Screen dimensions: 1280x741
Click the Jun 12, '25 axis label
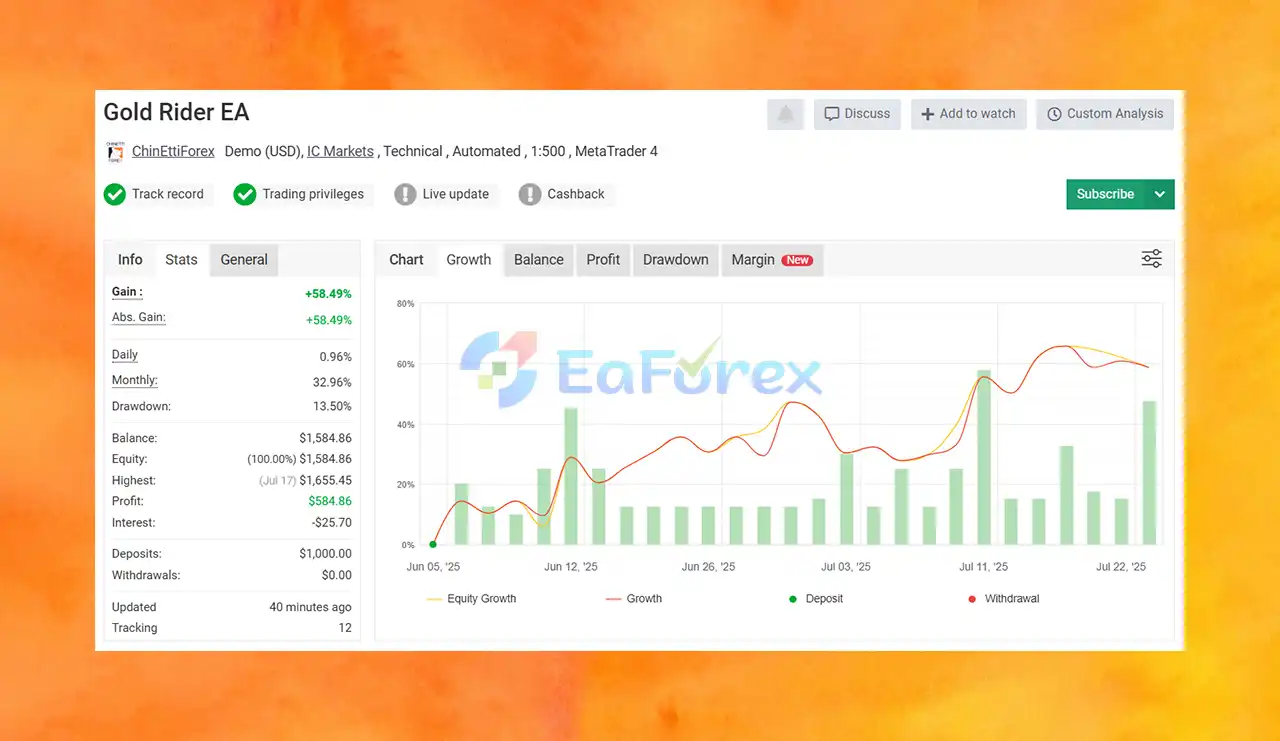coord(571,567)
